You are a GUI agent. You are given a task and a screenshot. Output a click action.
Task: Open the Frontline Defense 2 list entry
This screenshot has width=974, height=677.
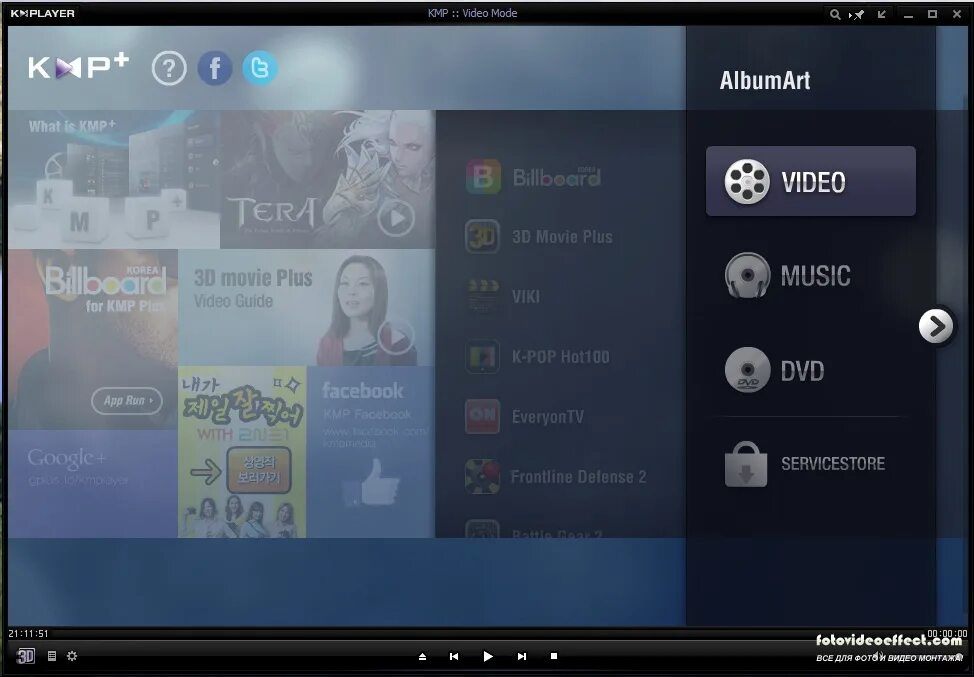(556, 476)
